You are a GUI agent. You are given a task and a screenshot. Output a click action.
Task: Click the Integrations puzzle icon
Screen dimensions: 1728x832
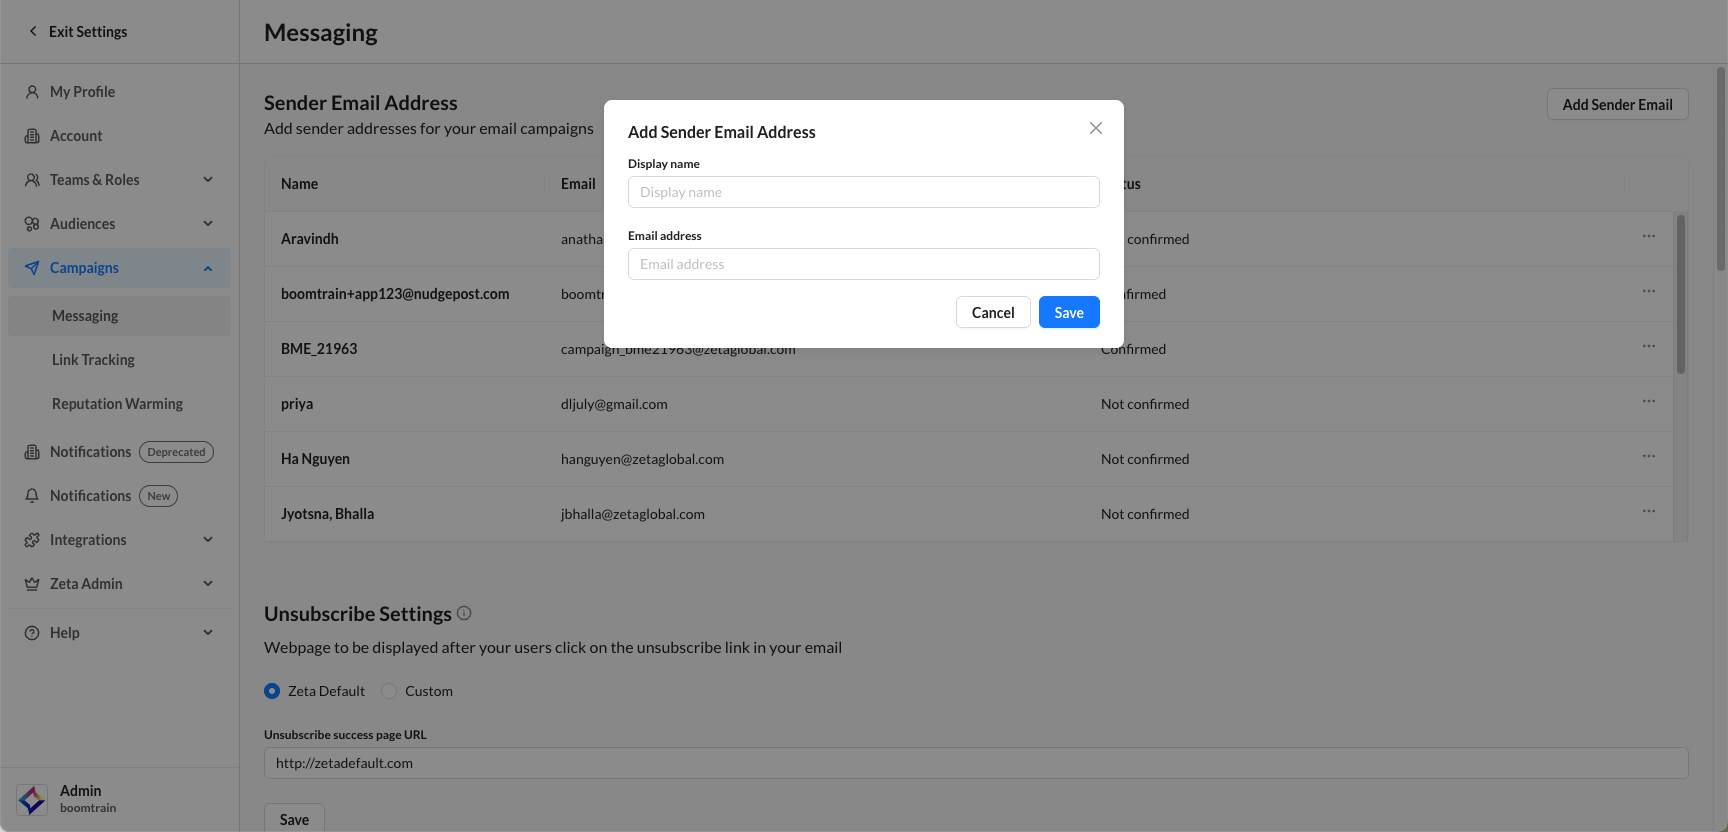(32, 540)
